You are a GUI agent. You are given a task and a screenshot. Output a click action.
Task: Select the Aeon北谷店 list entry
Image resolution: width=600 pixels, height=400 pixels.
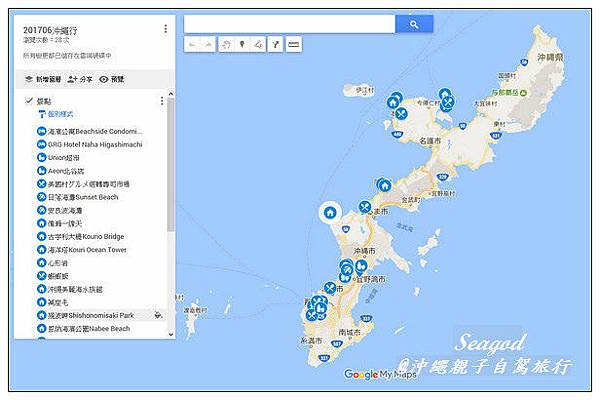[x=60, y=171]
